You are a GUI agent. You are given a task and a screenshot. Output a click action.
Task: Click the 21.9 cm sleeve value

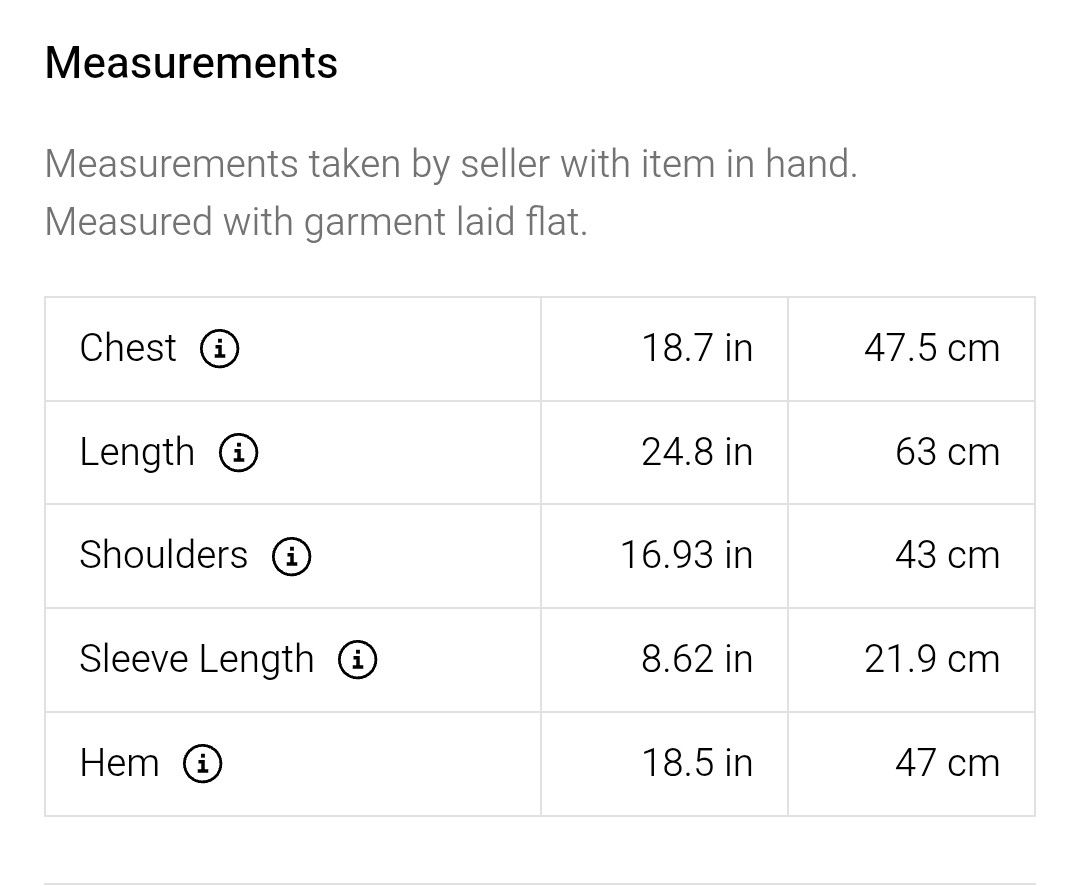[x=932, y=659]
